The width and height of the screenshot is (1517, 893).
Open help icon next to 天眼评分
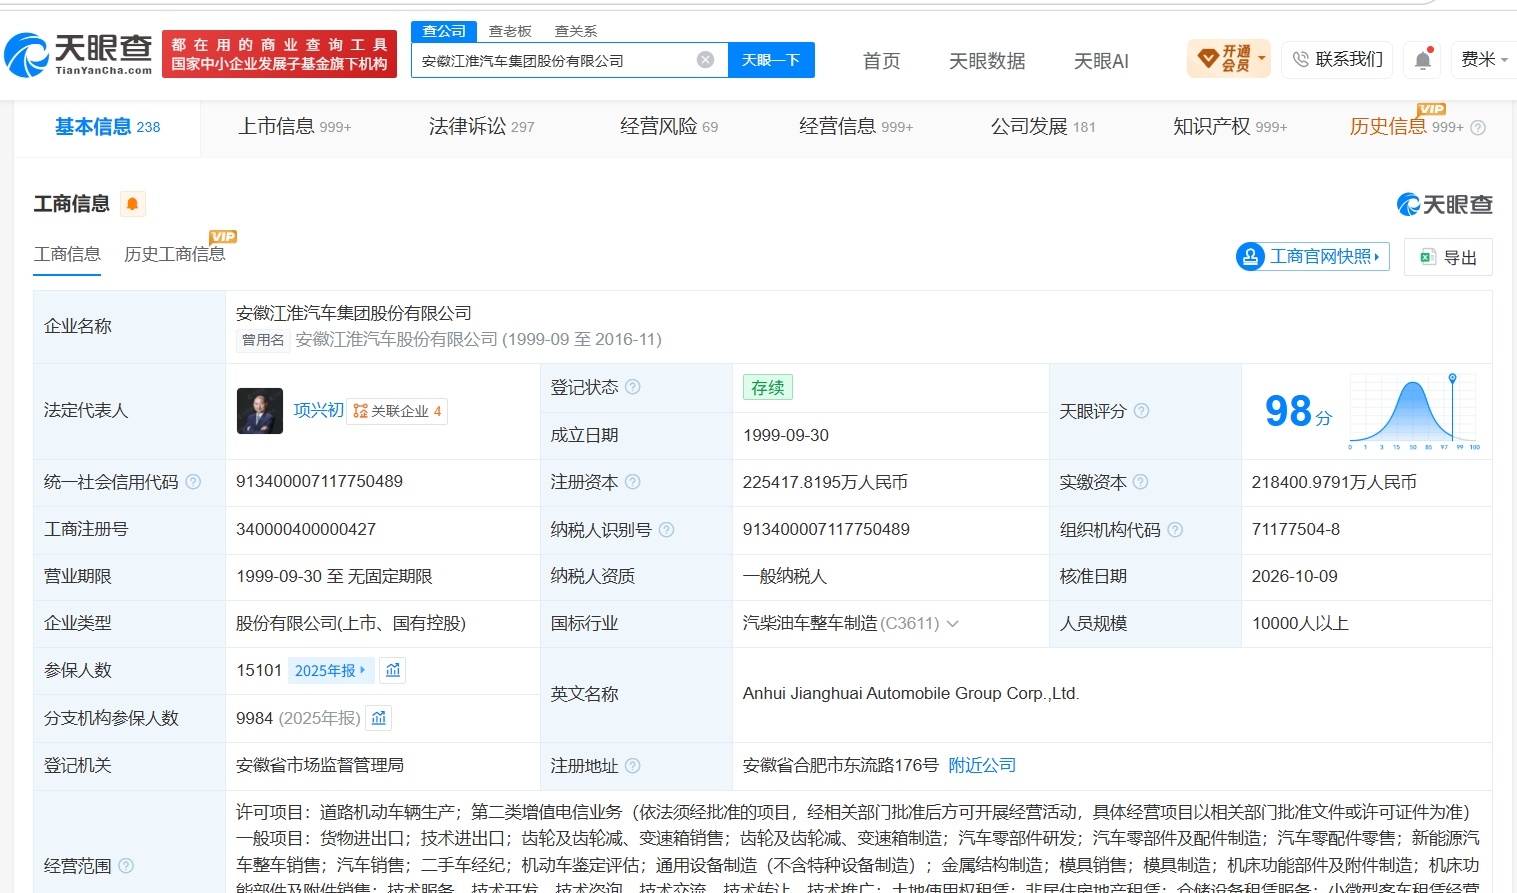point(1141,411)
